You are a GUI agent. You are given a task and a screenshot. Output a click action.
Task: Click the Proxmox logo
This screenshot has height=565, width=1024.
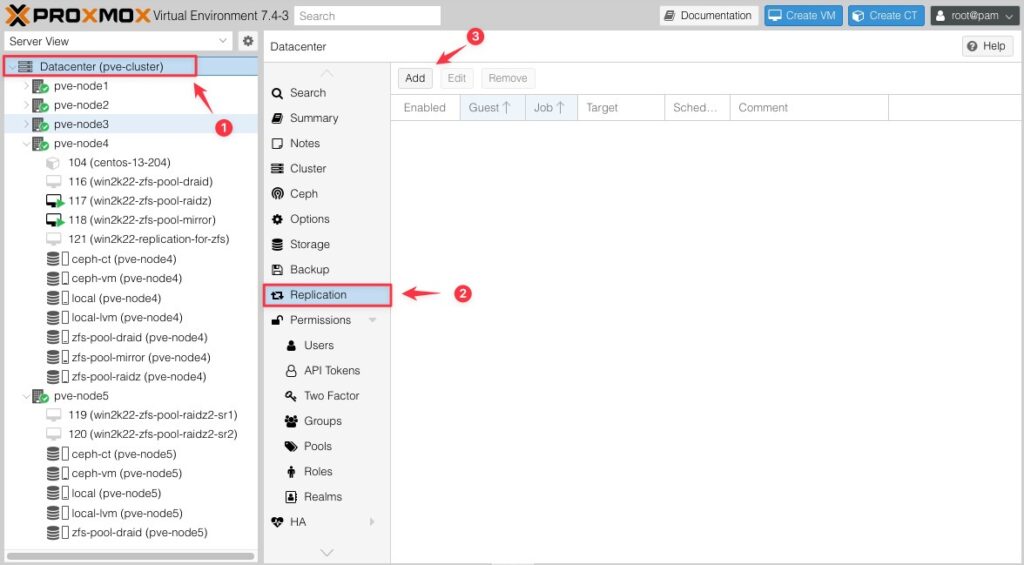tap(78, 15)
